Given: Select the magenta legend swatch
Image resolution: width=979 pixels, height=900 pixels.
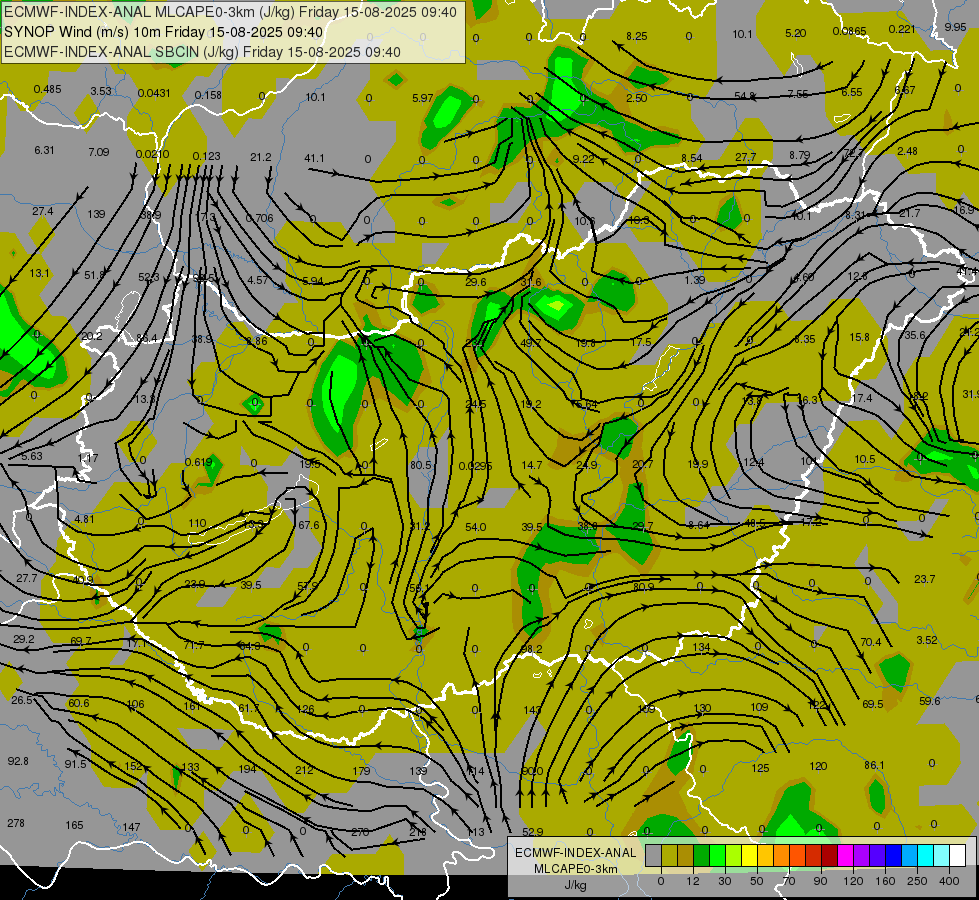Looking at the screenshot, I should point(846,856).
